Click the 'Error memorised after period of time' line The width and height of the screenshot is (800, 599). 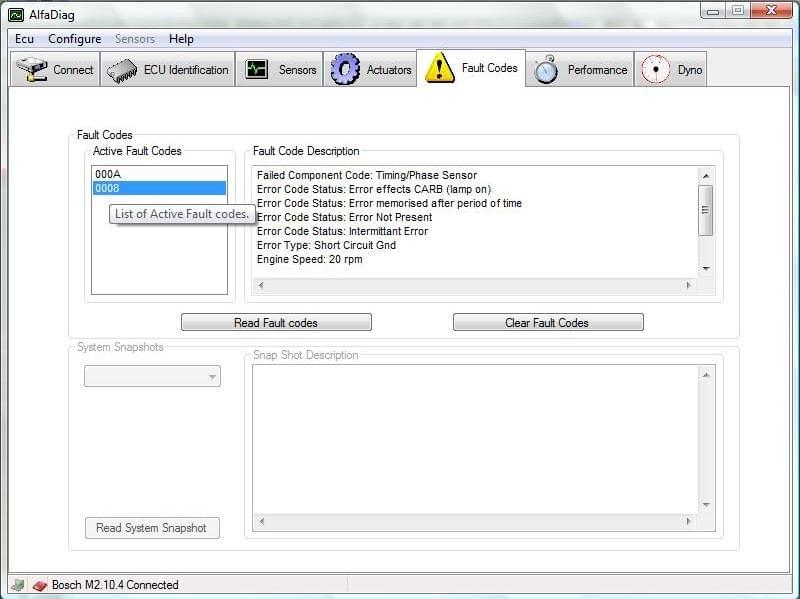[x=389, y=203]
